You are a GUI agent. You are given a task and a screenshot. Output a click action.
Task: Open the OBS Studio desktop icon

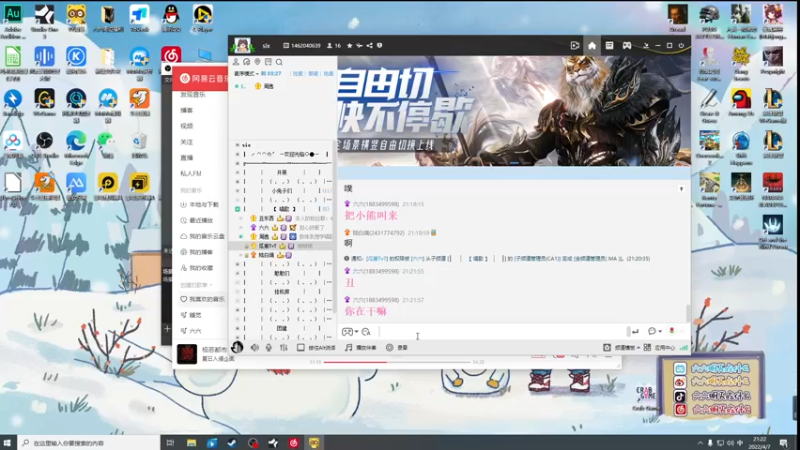tap(44, 145)
